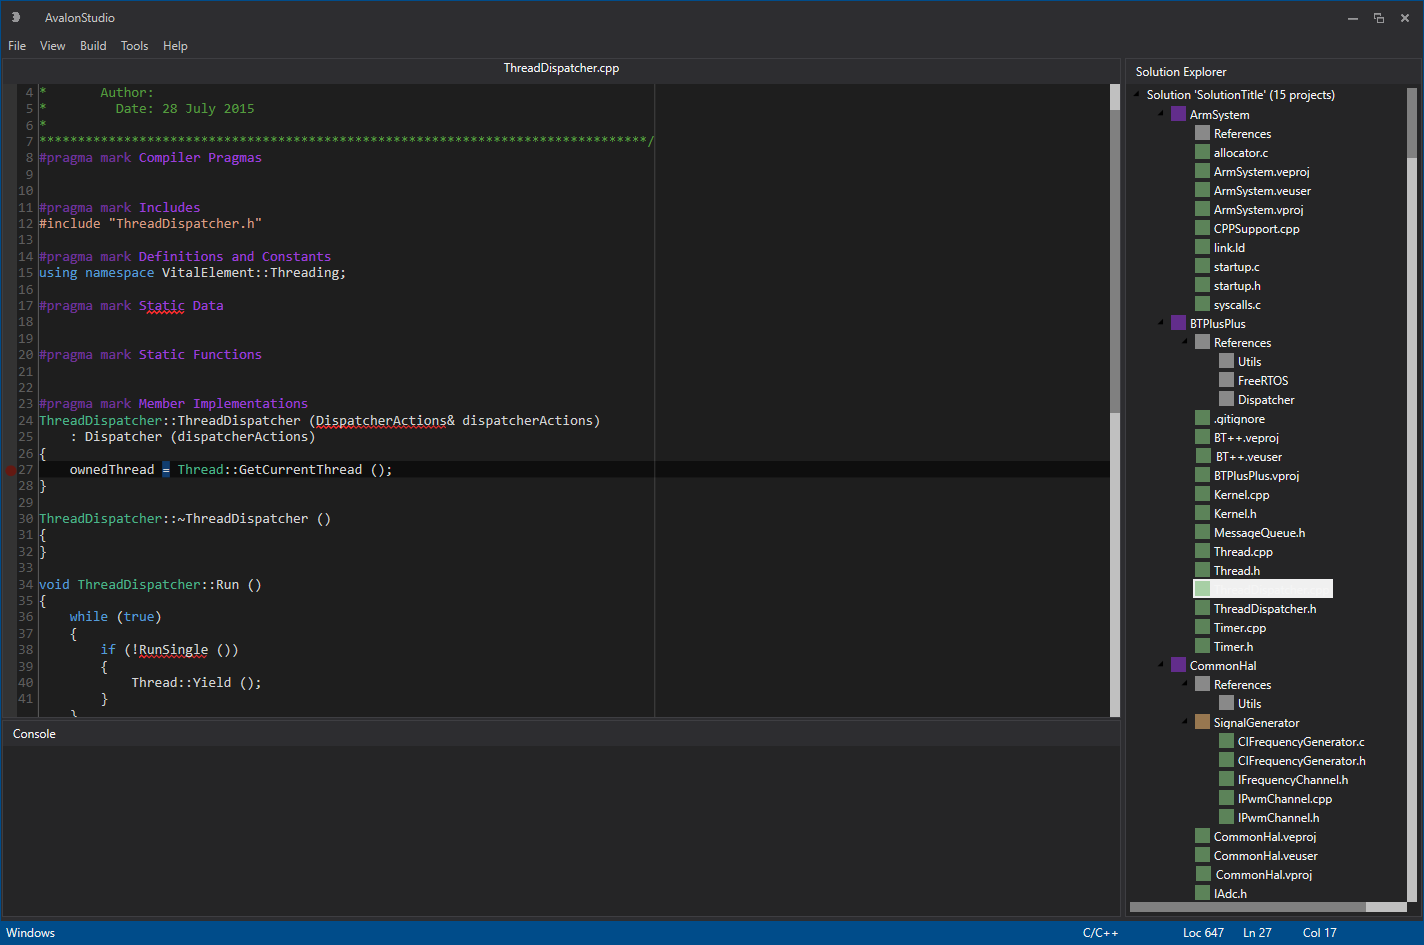Collapse the ArmSystem project node
This screenshot has height=945, width=1424.
[x=1161, y=115]
